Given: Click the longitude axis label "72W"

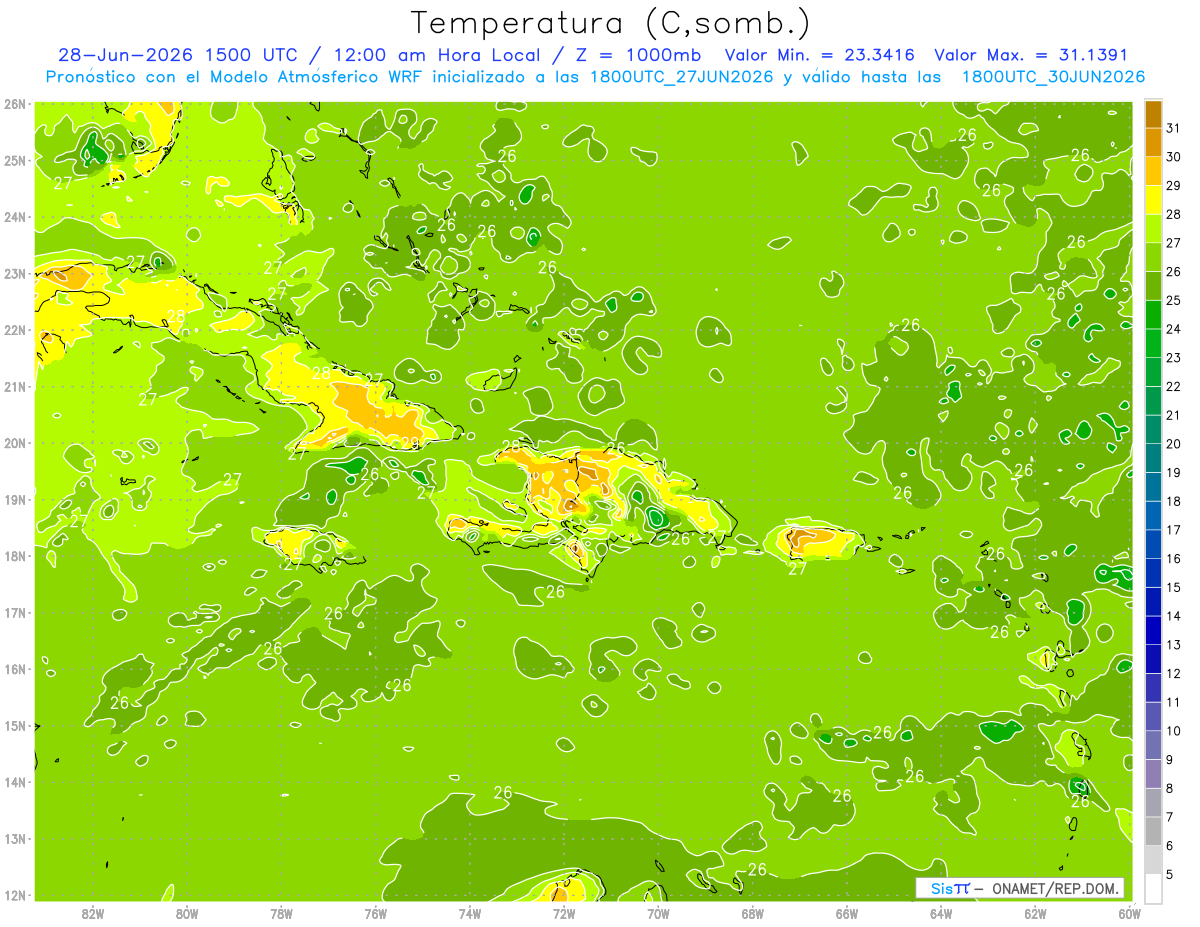Looking at the screenshot, I should pos(564,913).
